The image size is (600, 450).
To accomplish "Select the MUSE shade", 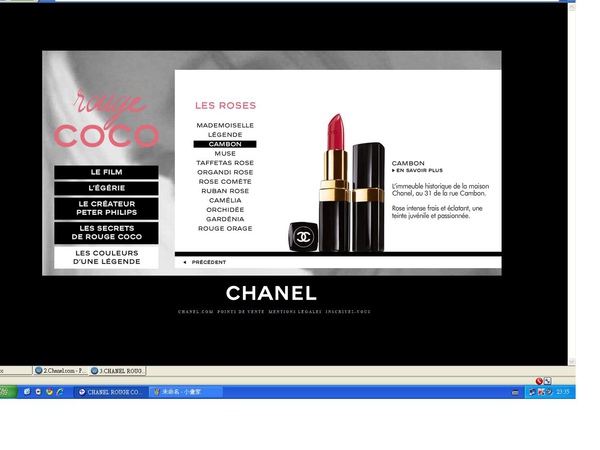I will (x=225, y=153).
